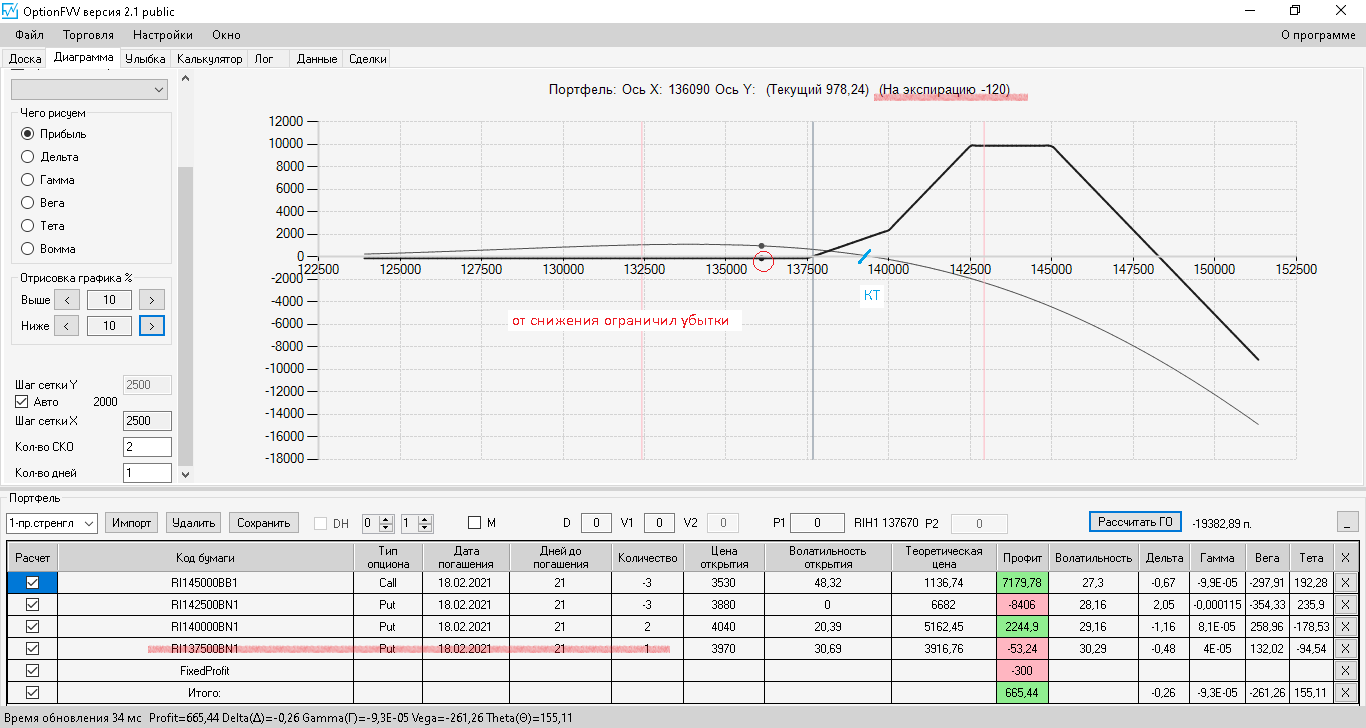This screenshot has width=1366, height=728.
Task: Increment the first DH spinner value
Action: [387, 519]
